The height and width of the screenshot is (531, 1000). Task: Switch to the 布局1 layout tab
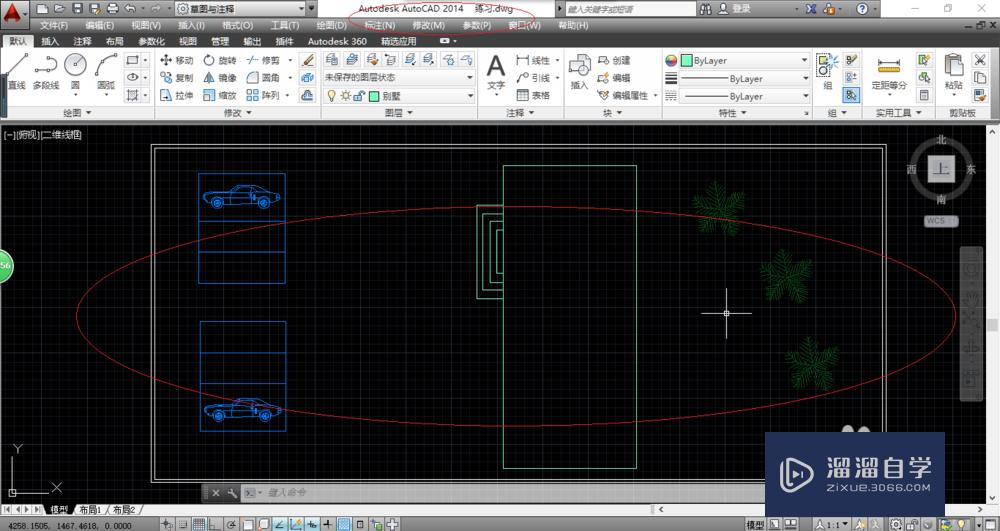(91, 509)
